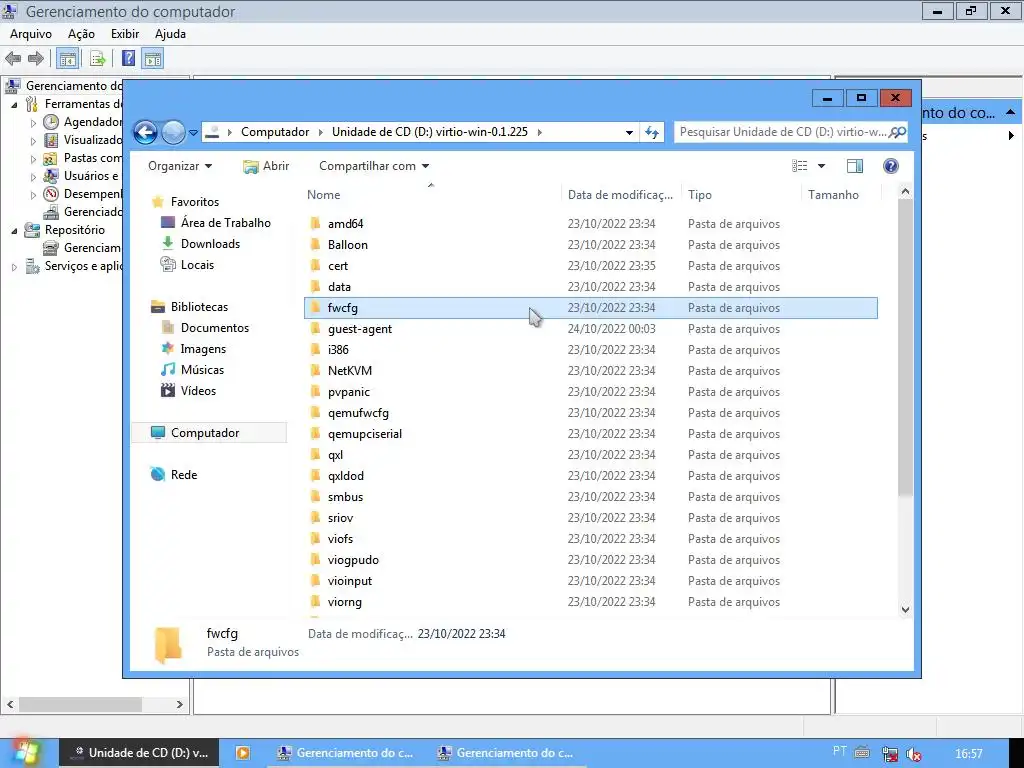
Task: Select Downloads in Favoritos sidebar
Action: pyautogui.click(x=210, y=244)
